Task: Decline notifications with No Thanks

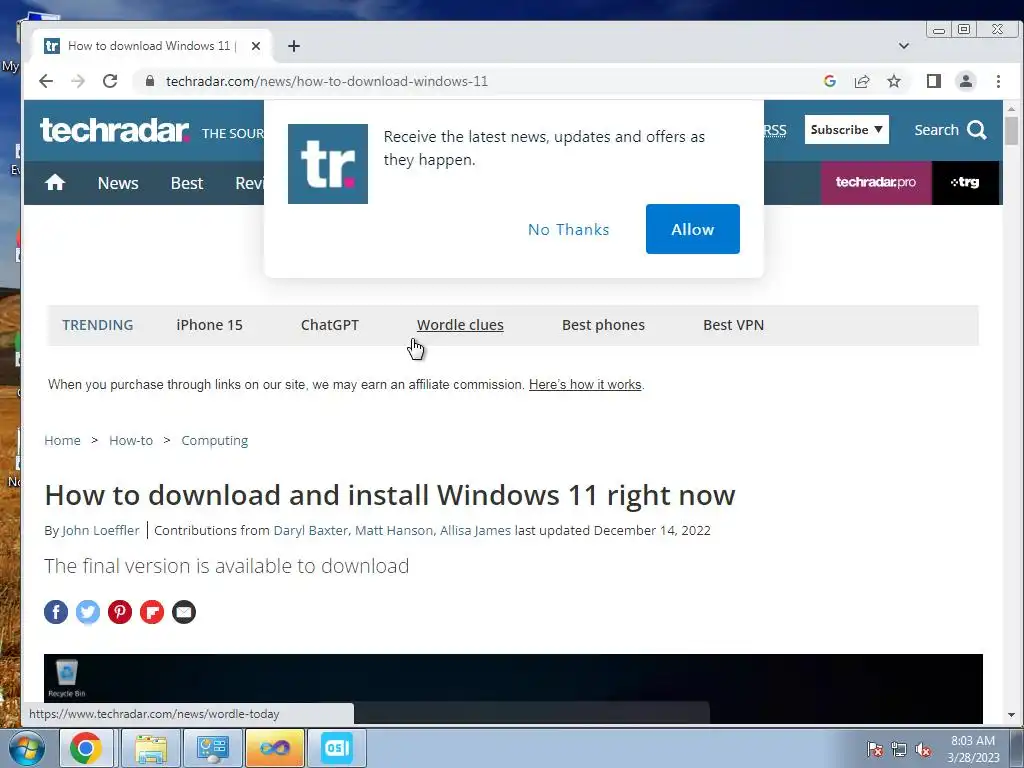Action: 568,229
